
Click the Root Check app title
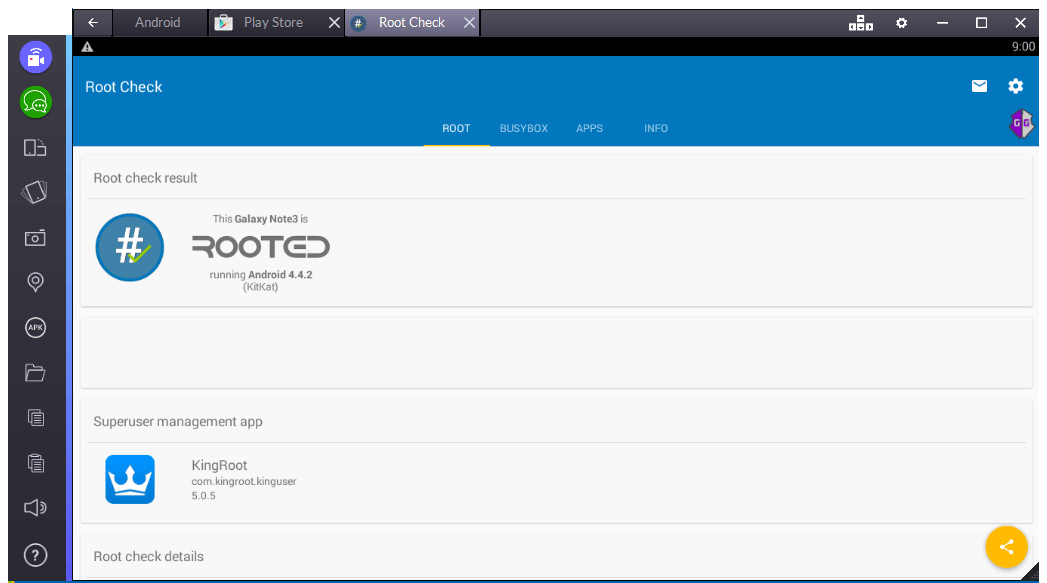124,87
